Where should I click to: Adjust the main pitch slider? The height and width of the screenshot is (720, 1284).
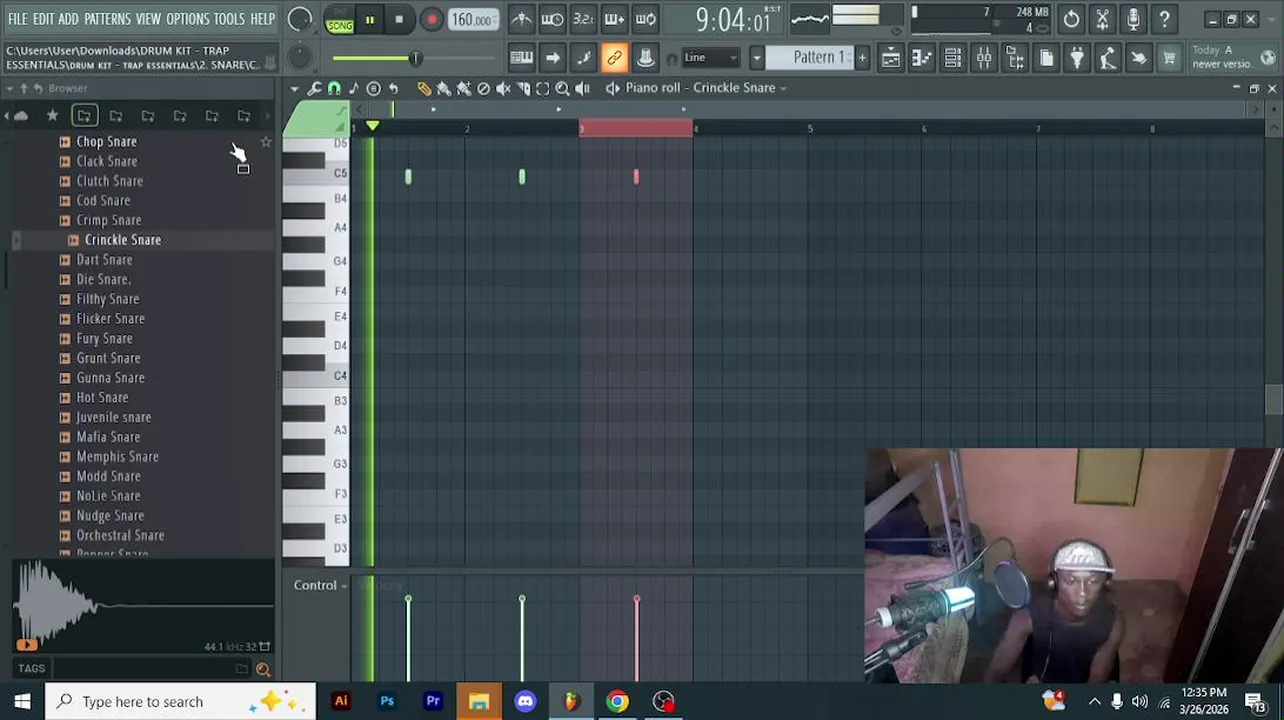(413, 59)
